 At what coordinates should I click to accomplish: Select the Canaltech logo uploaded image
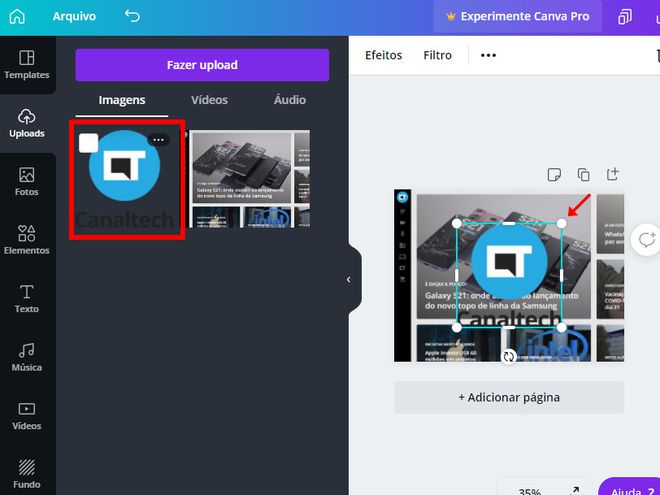[125, 179]
